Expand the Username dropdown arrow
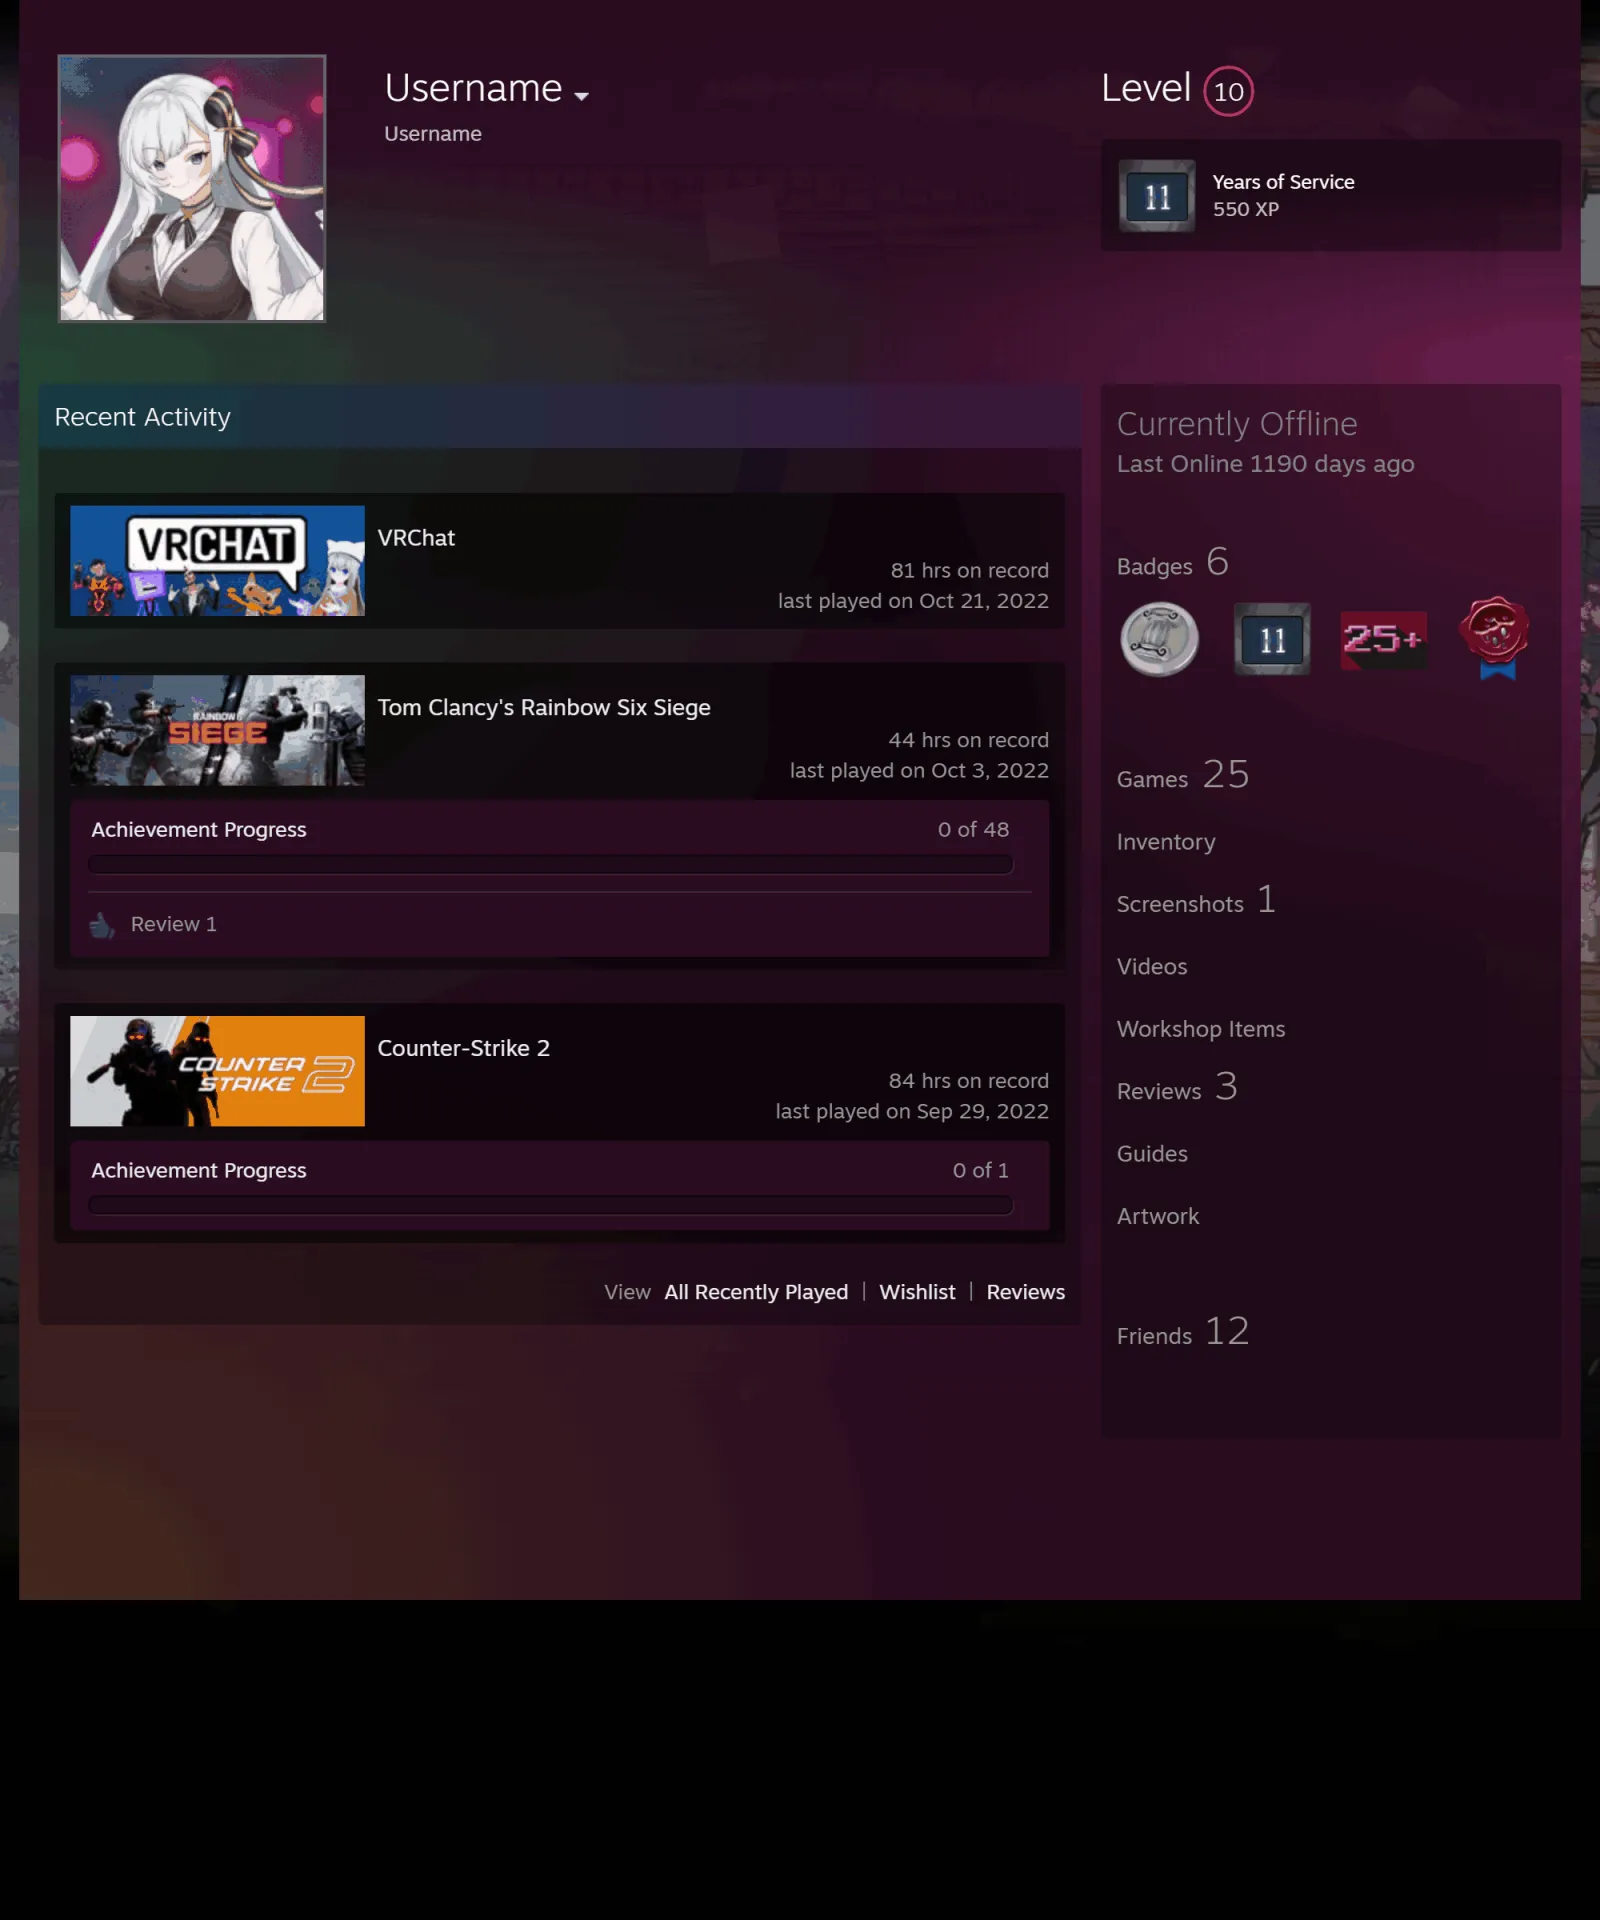Image resolution: width=1600 pixels, height=1920 pixels. tap(581, 96)
